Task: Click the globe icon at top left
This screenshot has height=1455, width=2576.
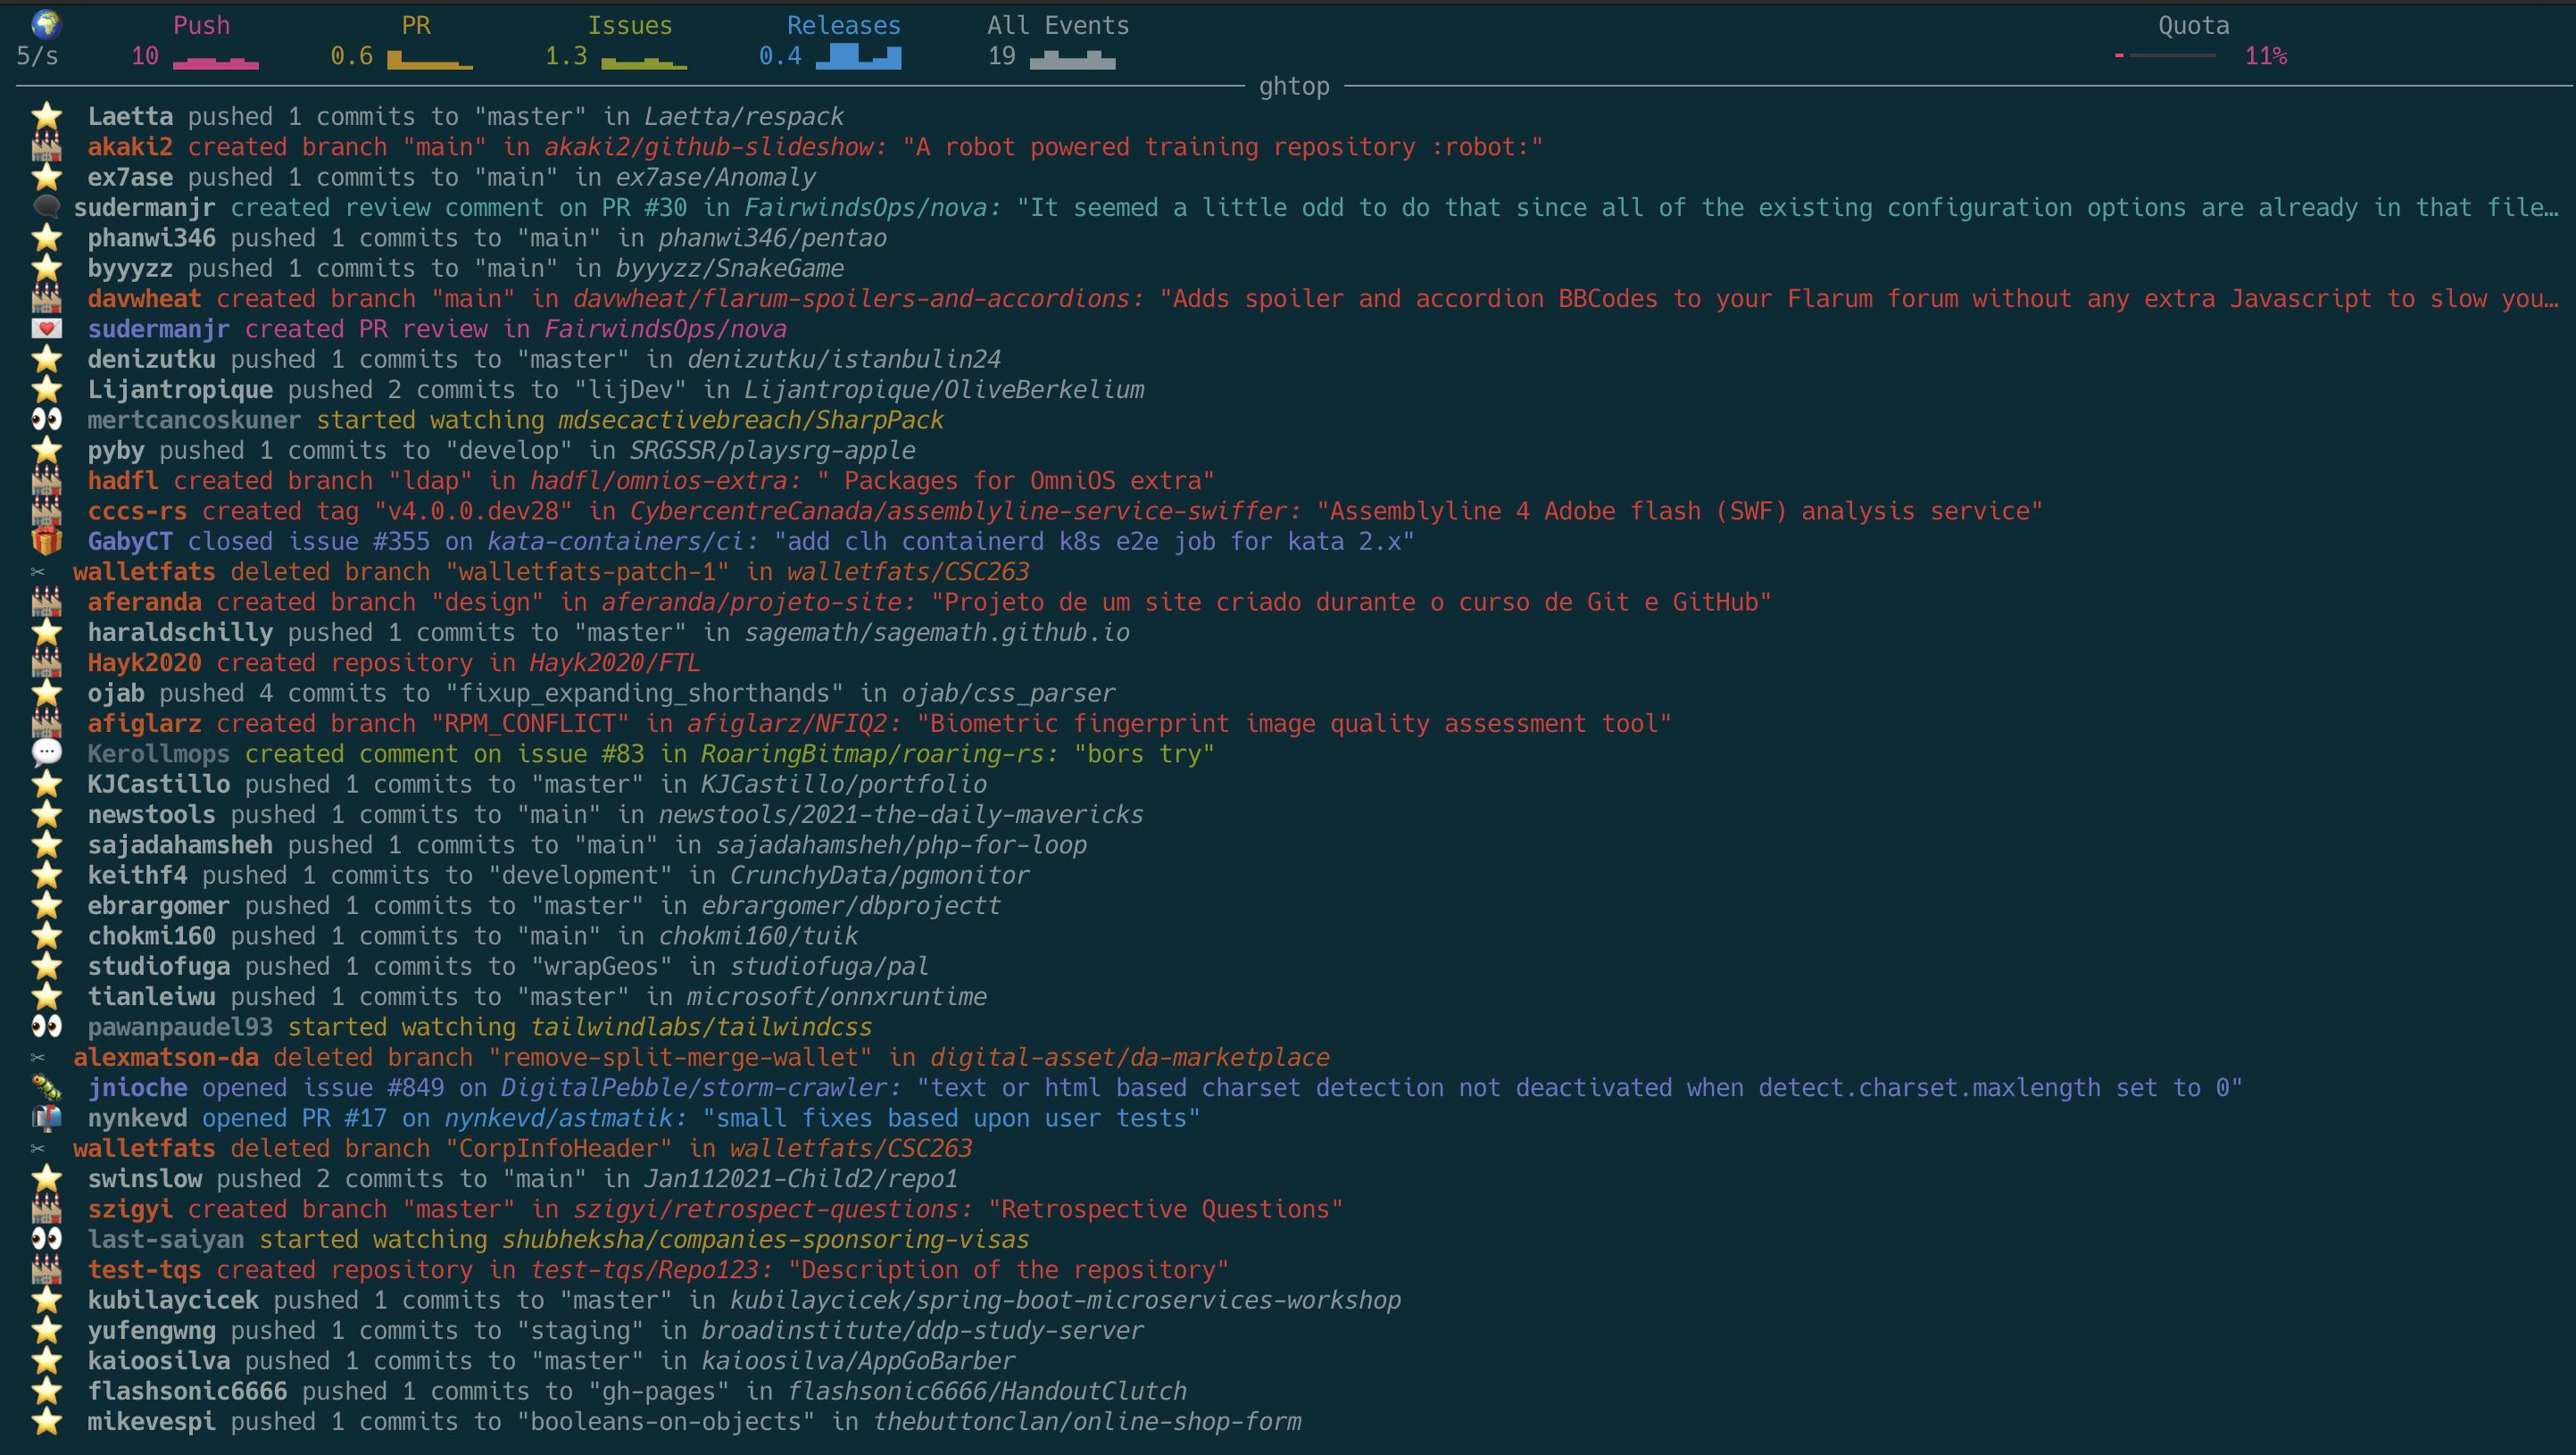Action: [x=46, y=24]
